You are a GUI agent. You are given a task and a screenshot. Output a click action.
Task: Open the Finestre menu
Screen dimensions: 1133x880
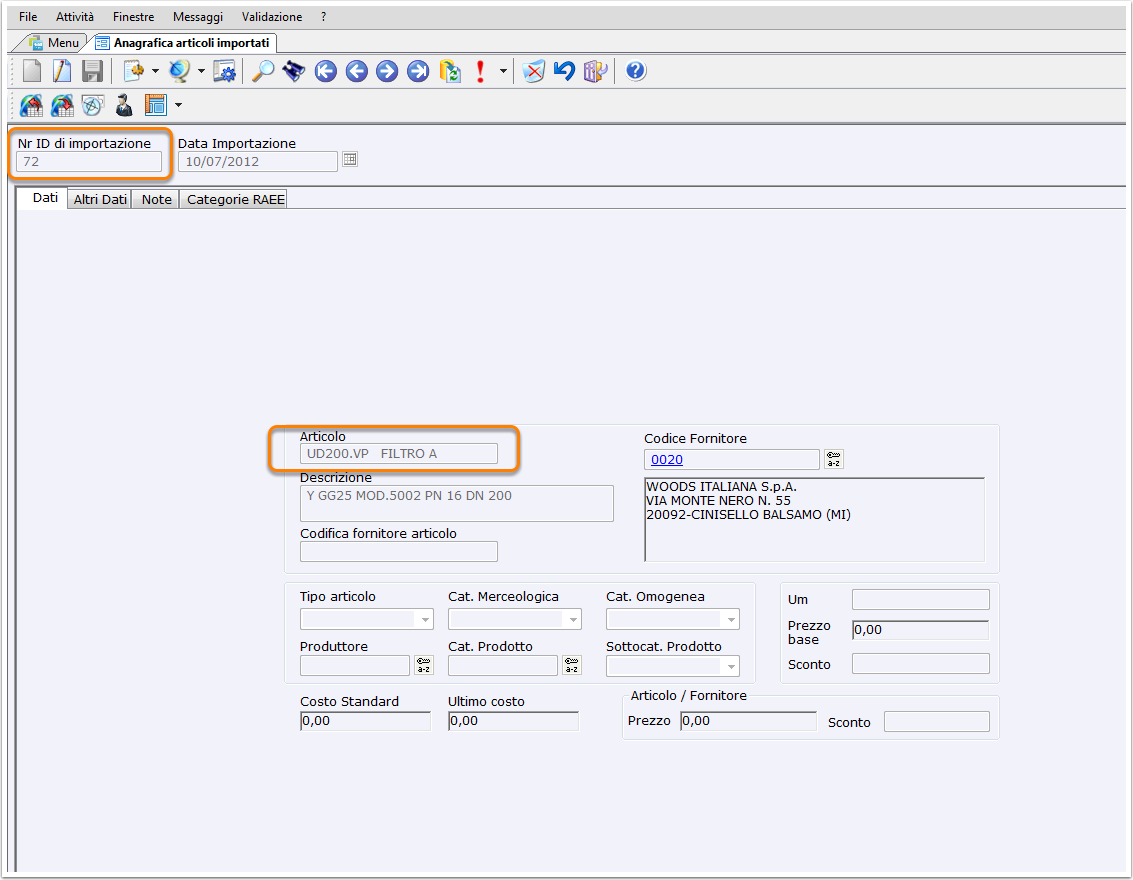coord(134,17)
